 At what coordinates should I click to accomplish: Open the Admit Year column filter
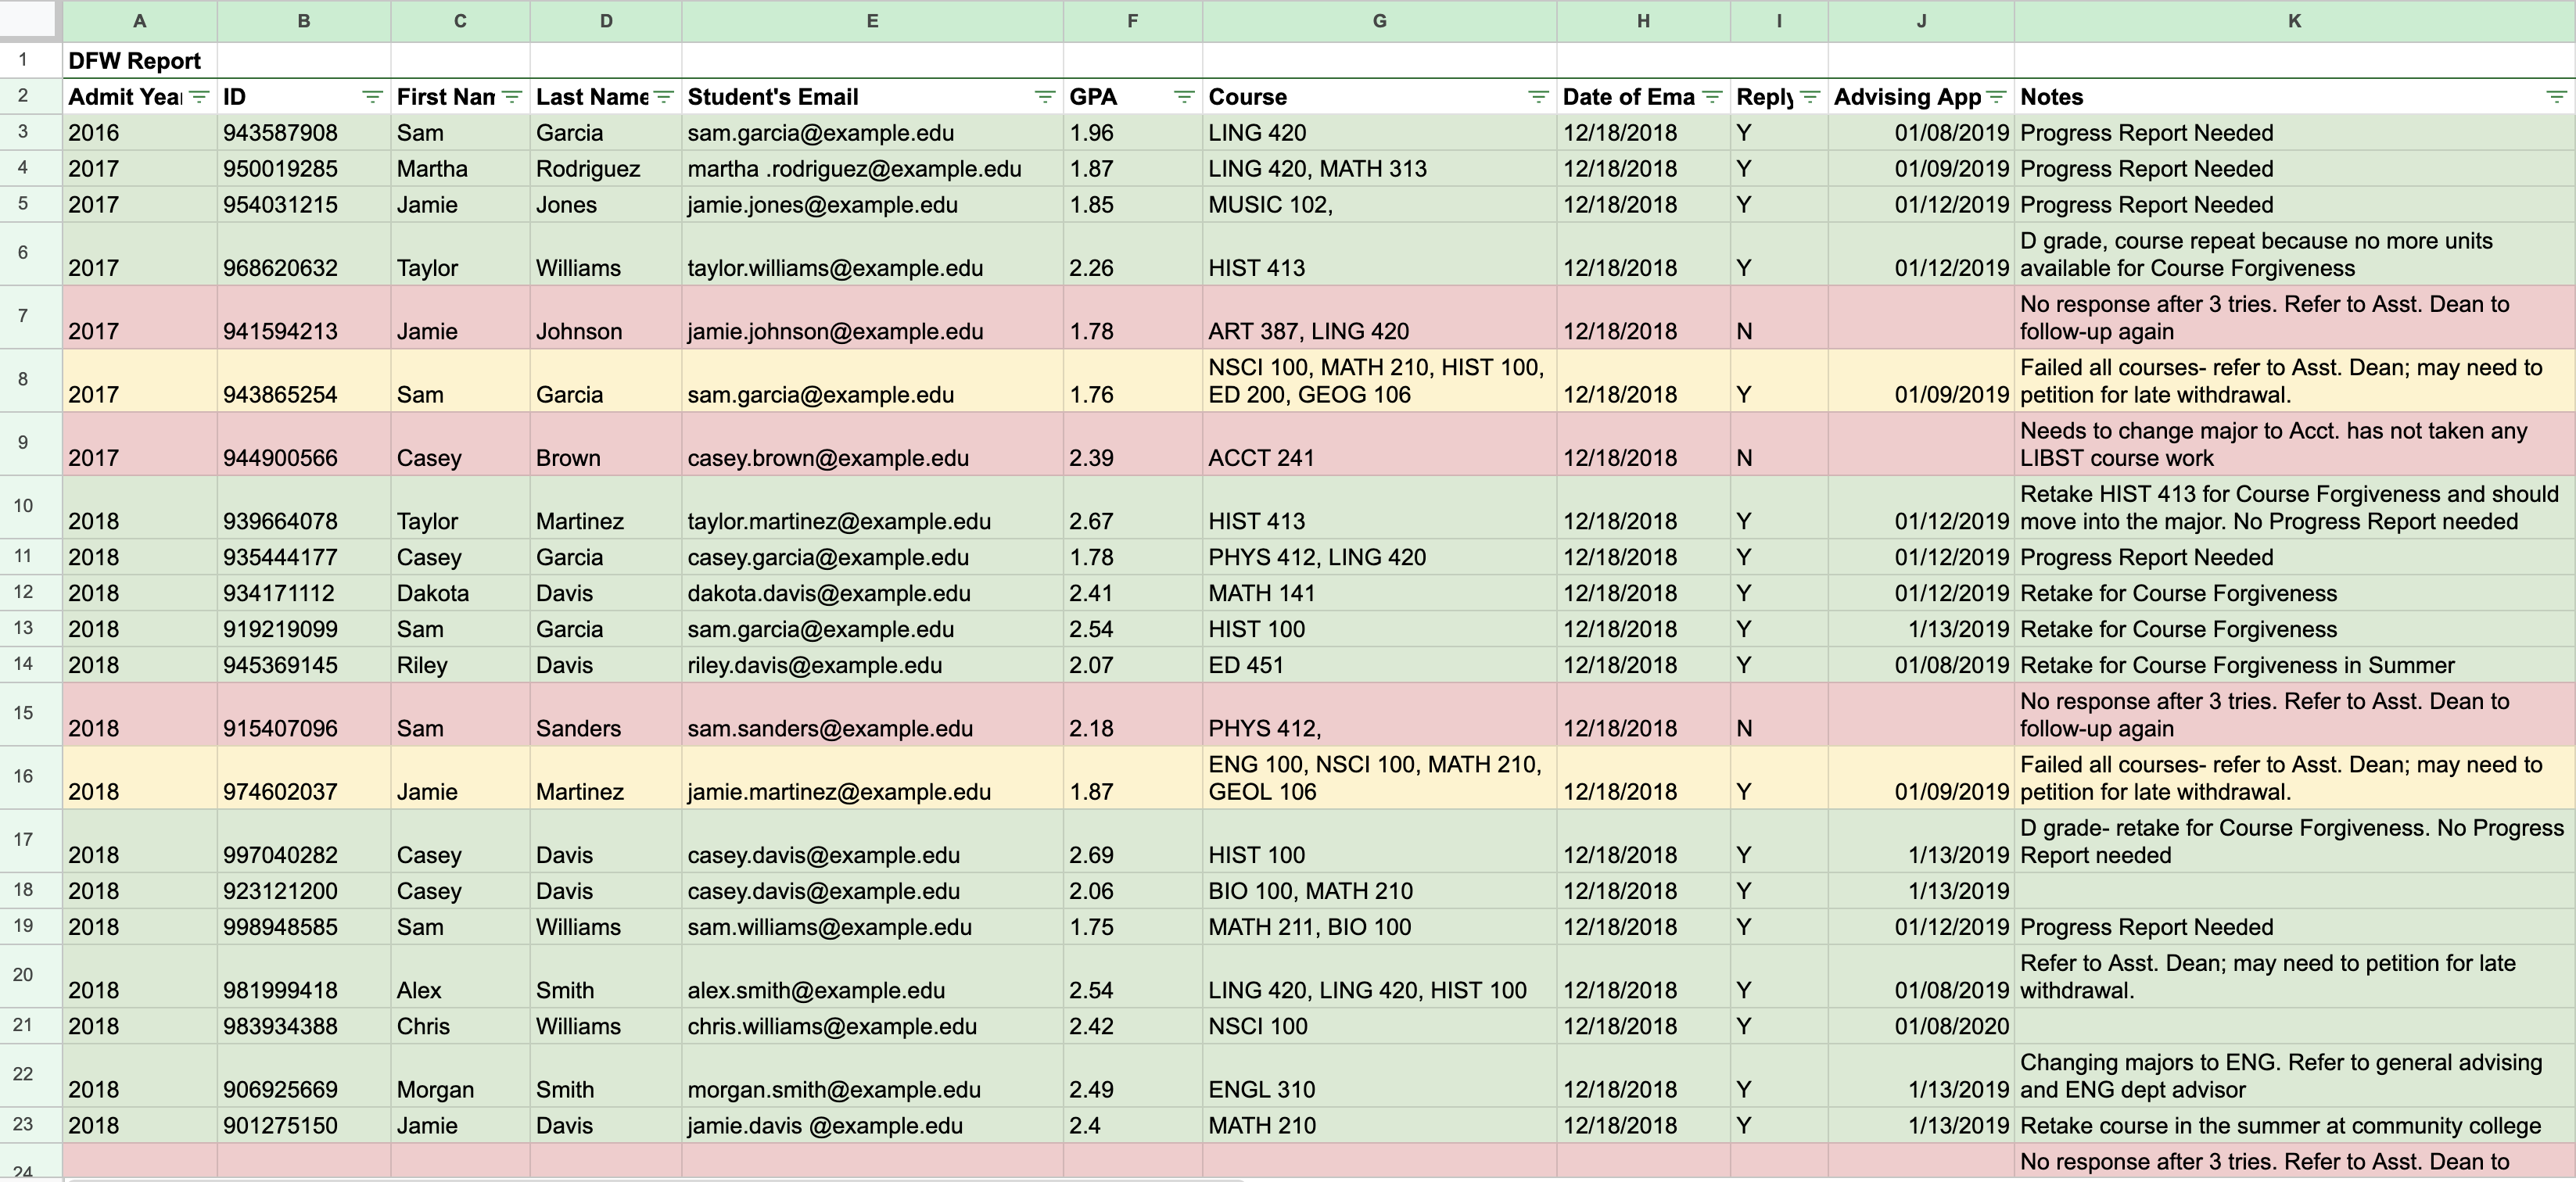pos(199,97)
